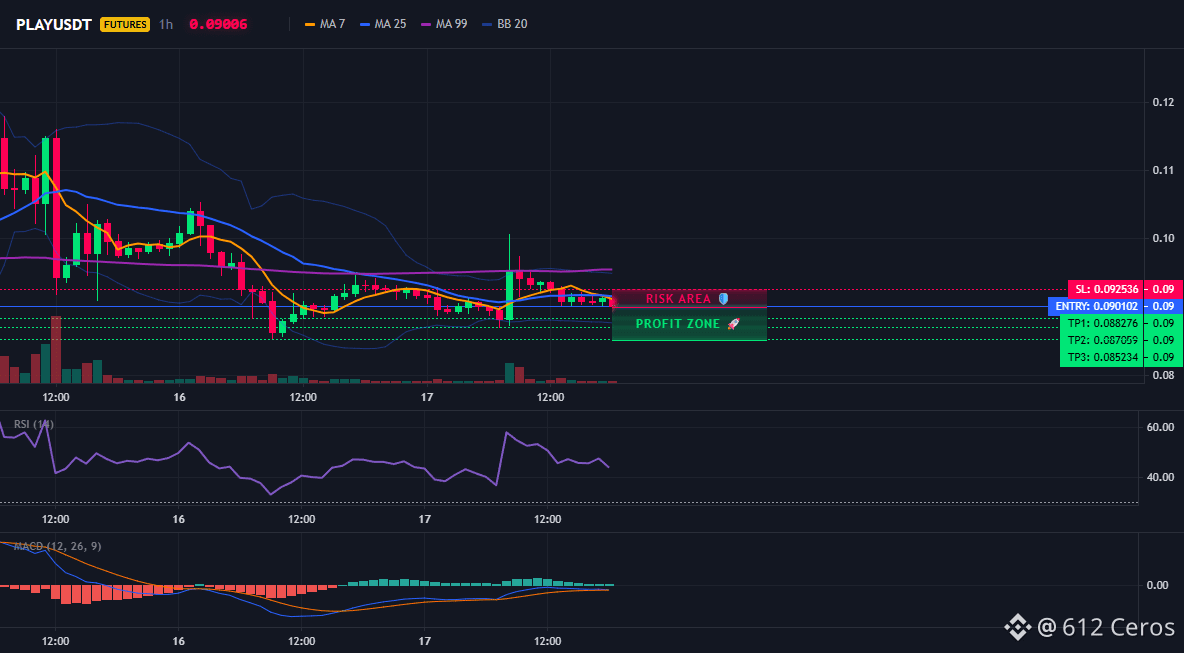Viewport: 1184px width, 653px height.
Task: Click the PLAYUSDT symbol name
Action: pos(54,24)
